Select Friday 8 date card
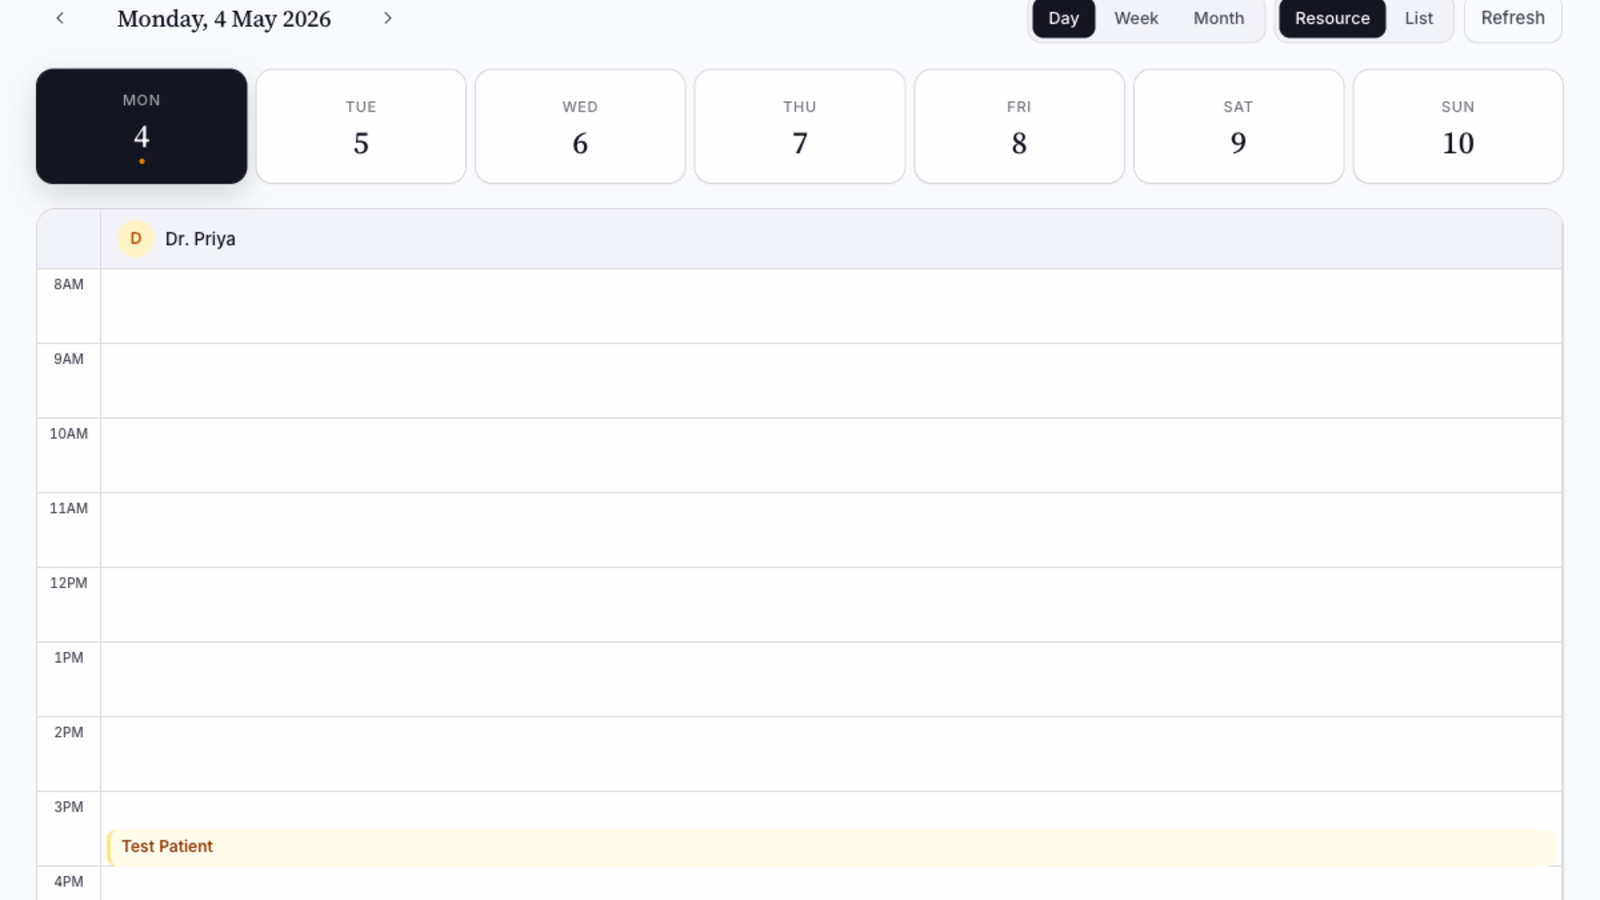Viewport: 1600px width, 900px height. pyautogui.click(x=1019, y=126)
